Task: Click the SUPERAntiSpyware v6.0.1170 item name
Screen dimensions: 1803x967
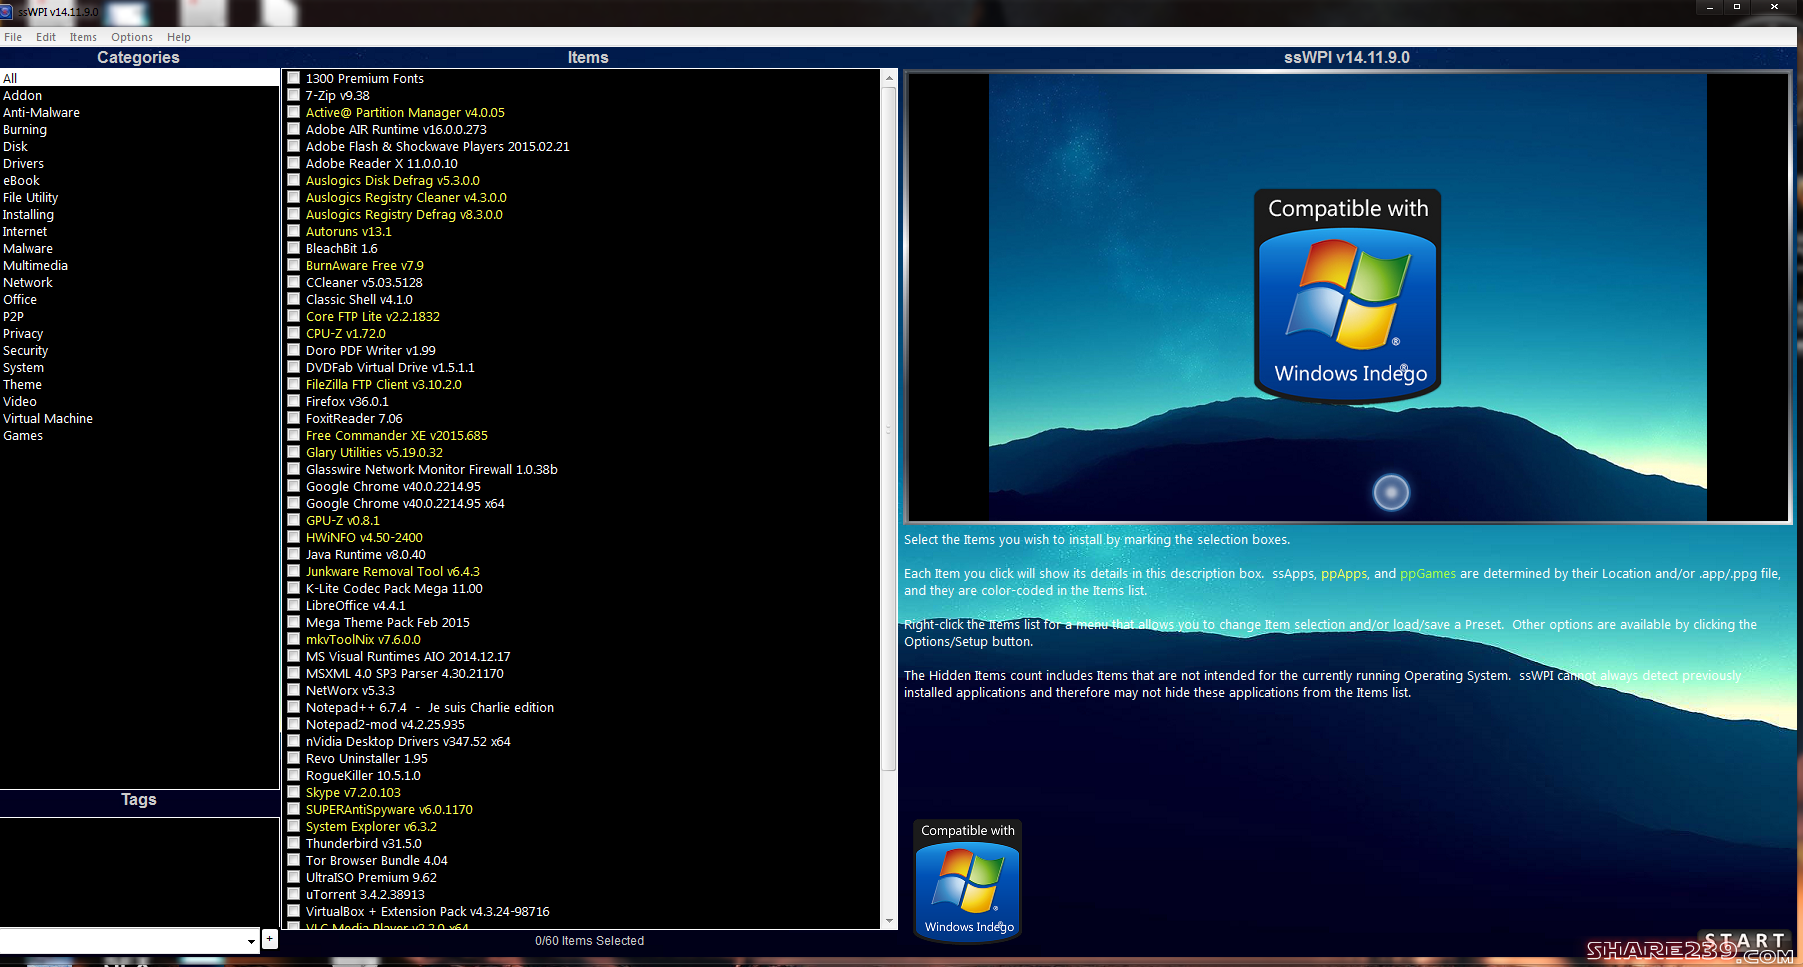Action: [389, 809]
